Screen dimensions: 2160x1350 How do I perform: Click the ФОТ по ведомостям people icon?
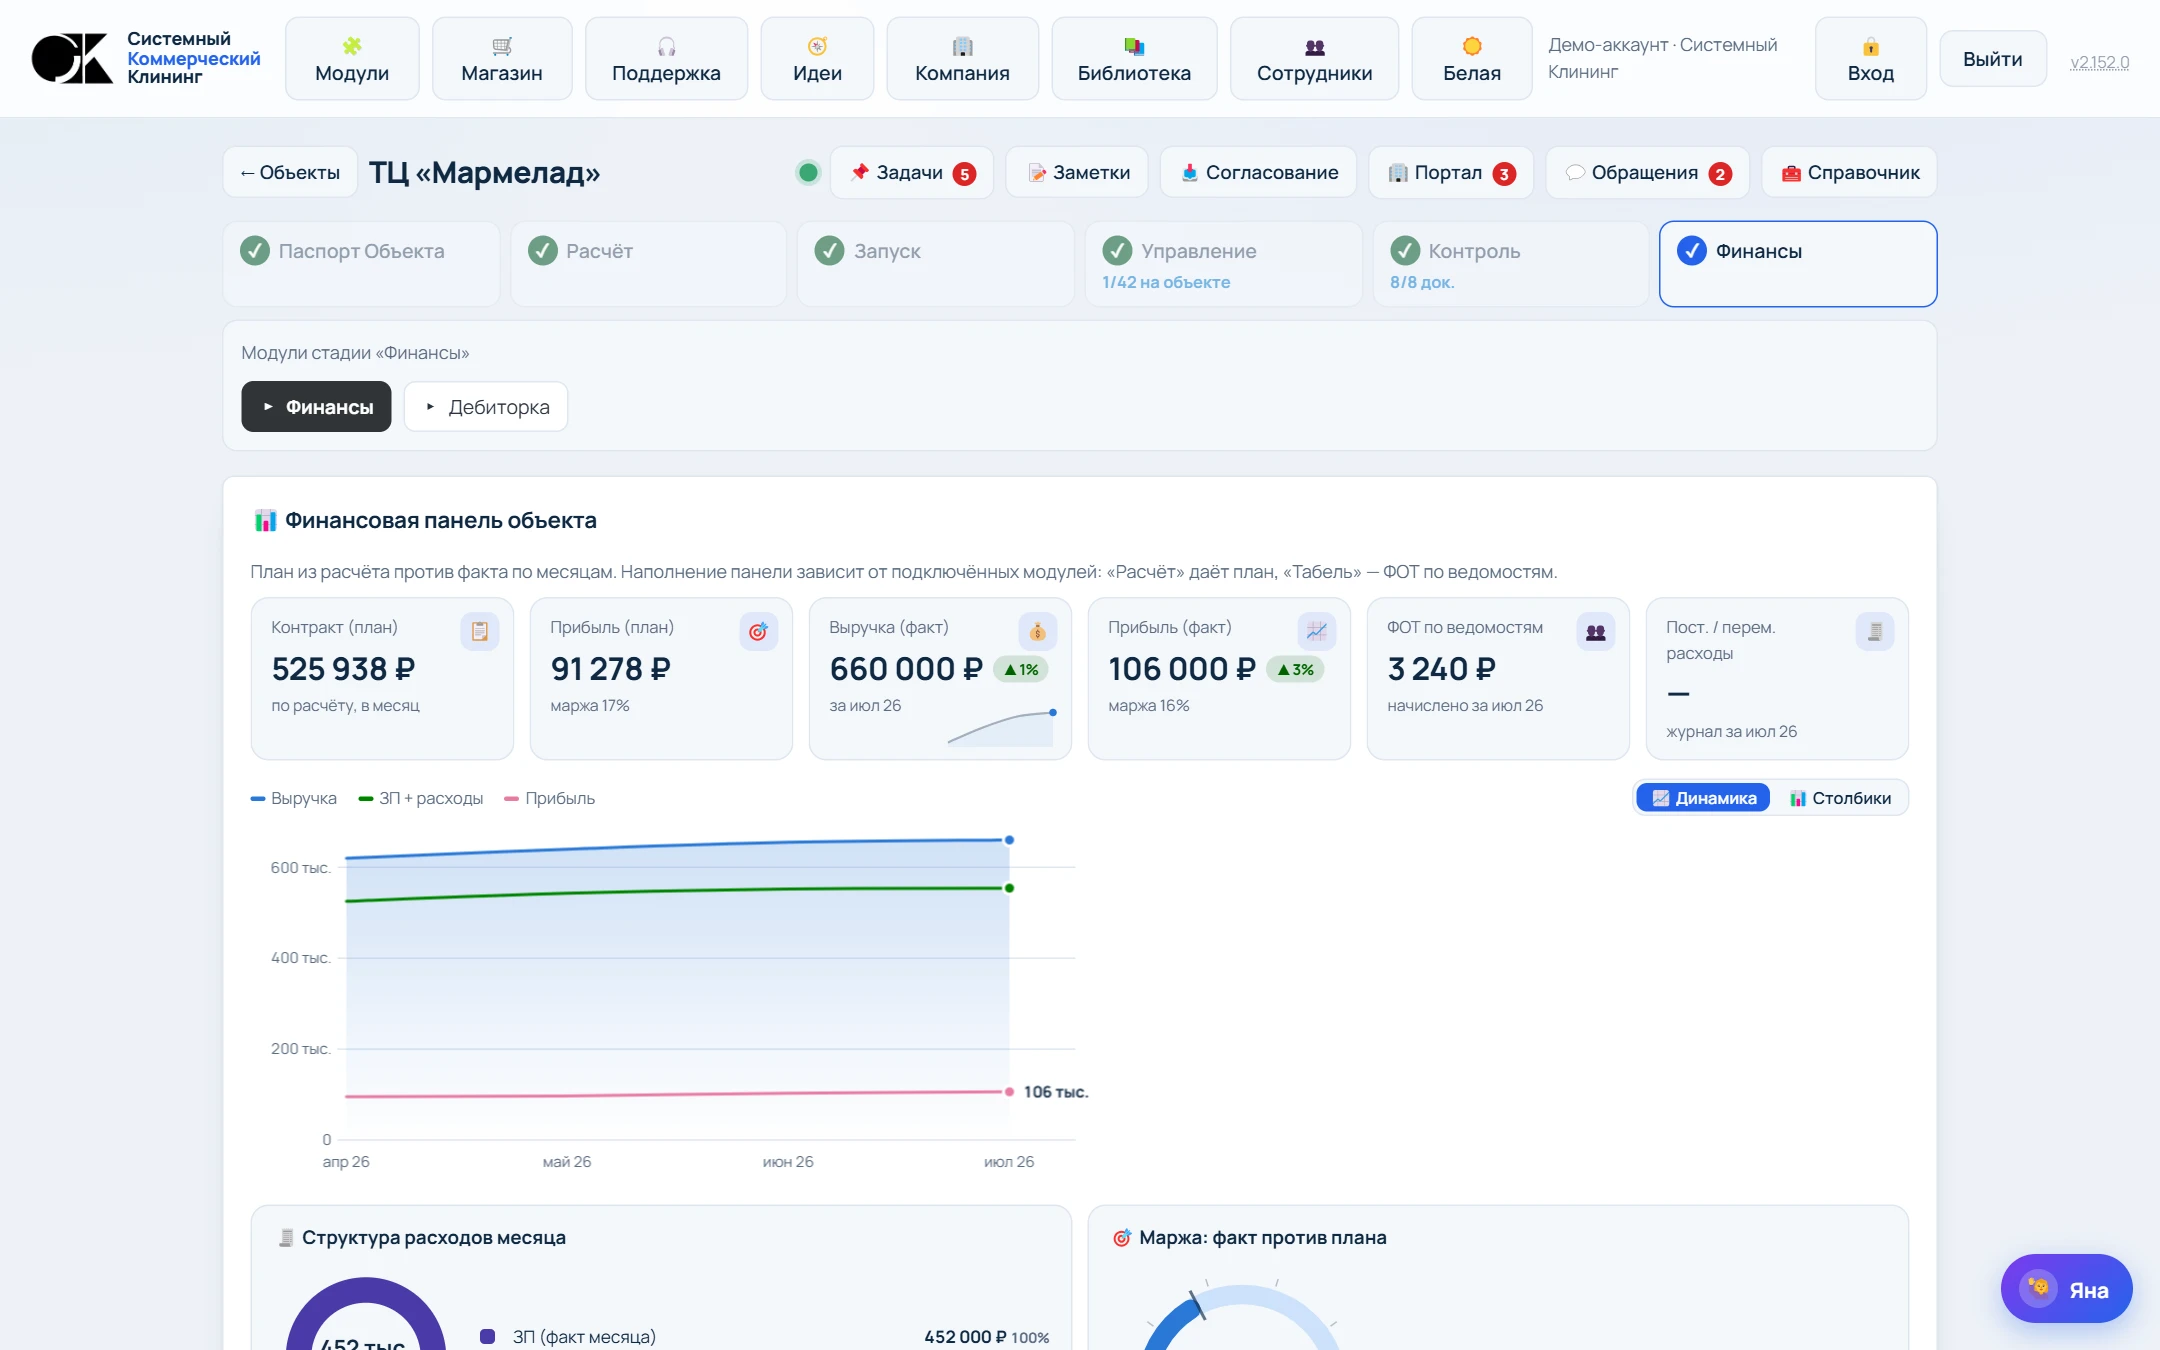tap(1596, 631)
